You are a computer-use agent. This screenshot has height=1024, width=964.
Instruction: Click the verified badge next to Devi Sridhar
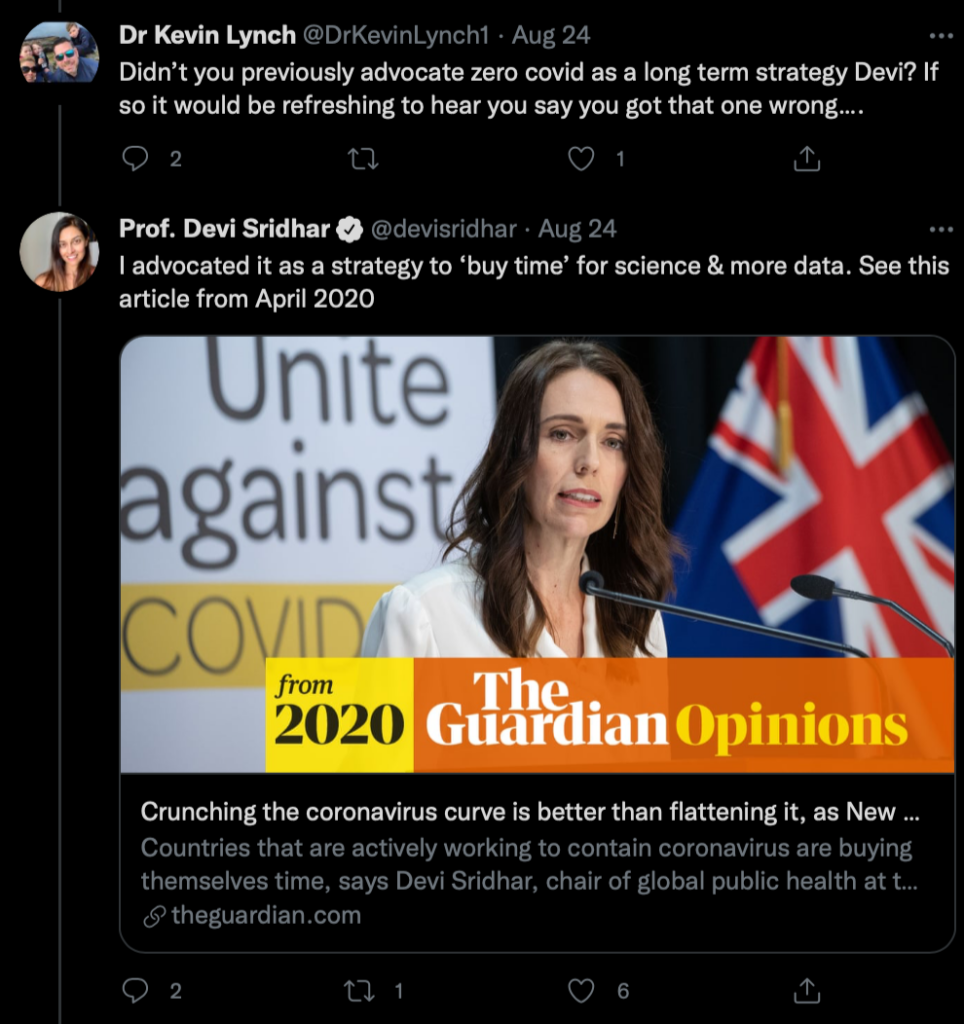(349, 230)
